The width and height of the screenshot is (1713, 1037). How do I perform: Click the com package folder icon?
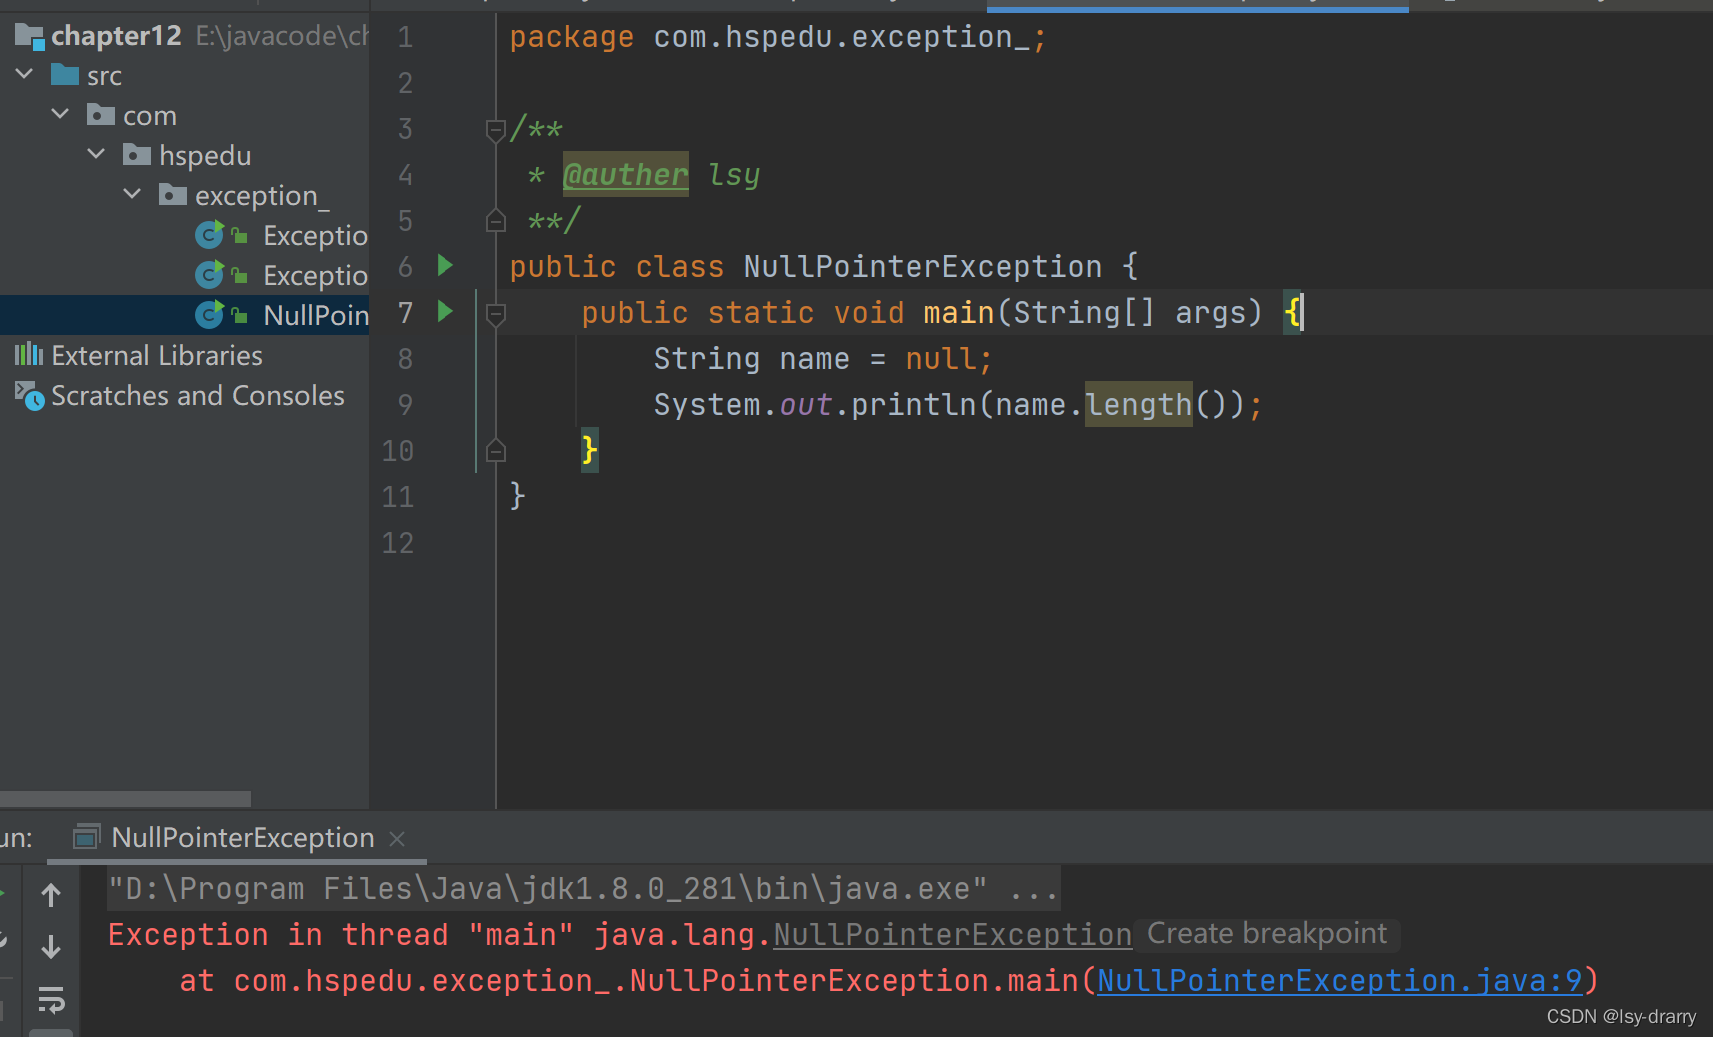pyautogui.click(x=101, y=114)
